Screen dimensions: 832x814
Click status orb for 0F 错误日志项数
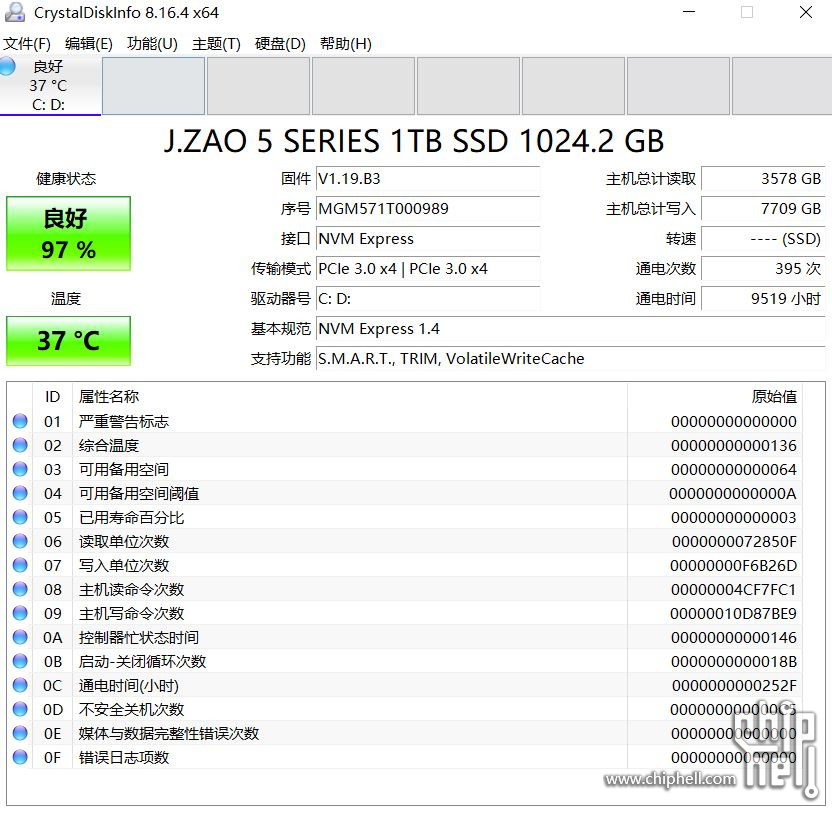pyautogui.click(x=20, y=757)
